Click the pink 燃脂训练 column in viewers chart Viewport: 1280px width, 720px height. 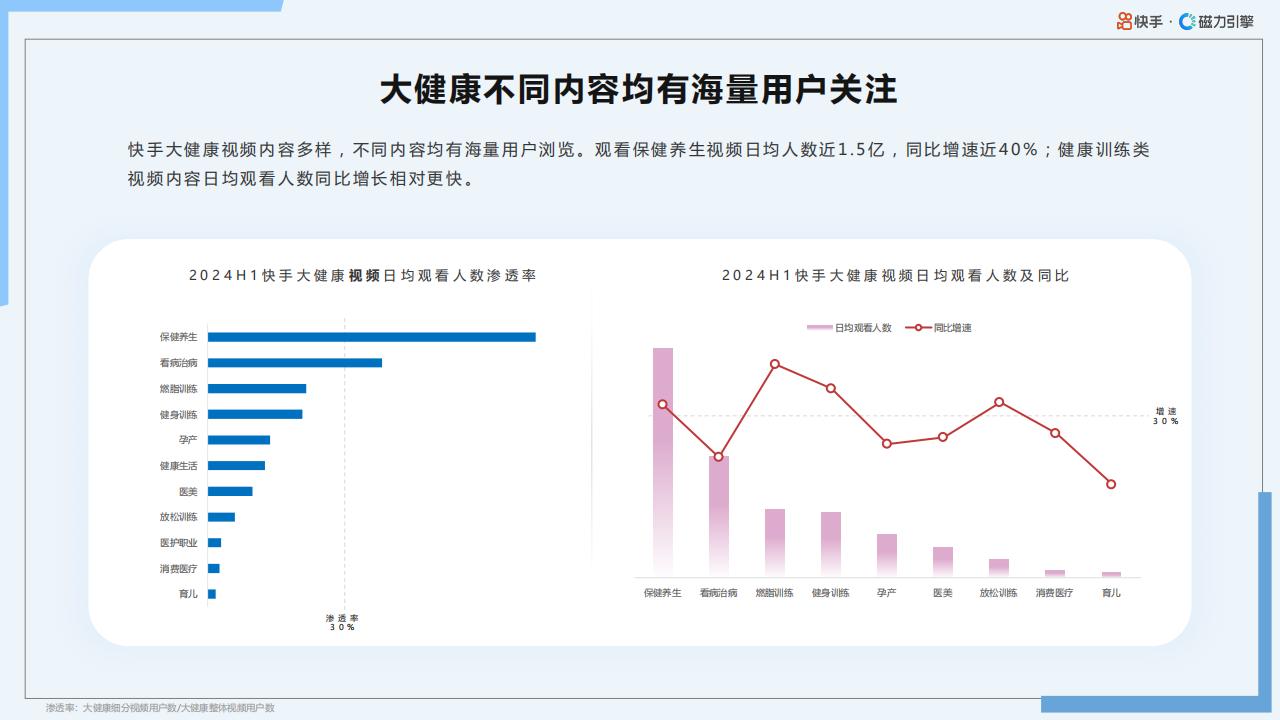pyautogui.click(x=775, y=543)
